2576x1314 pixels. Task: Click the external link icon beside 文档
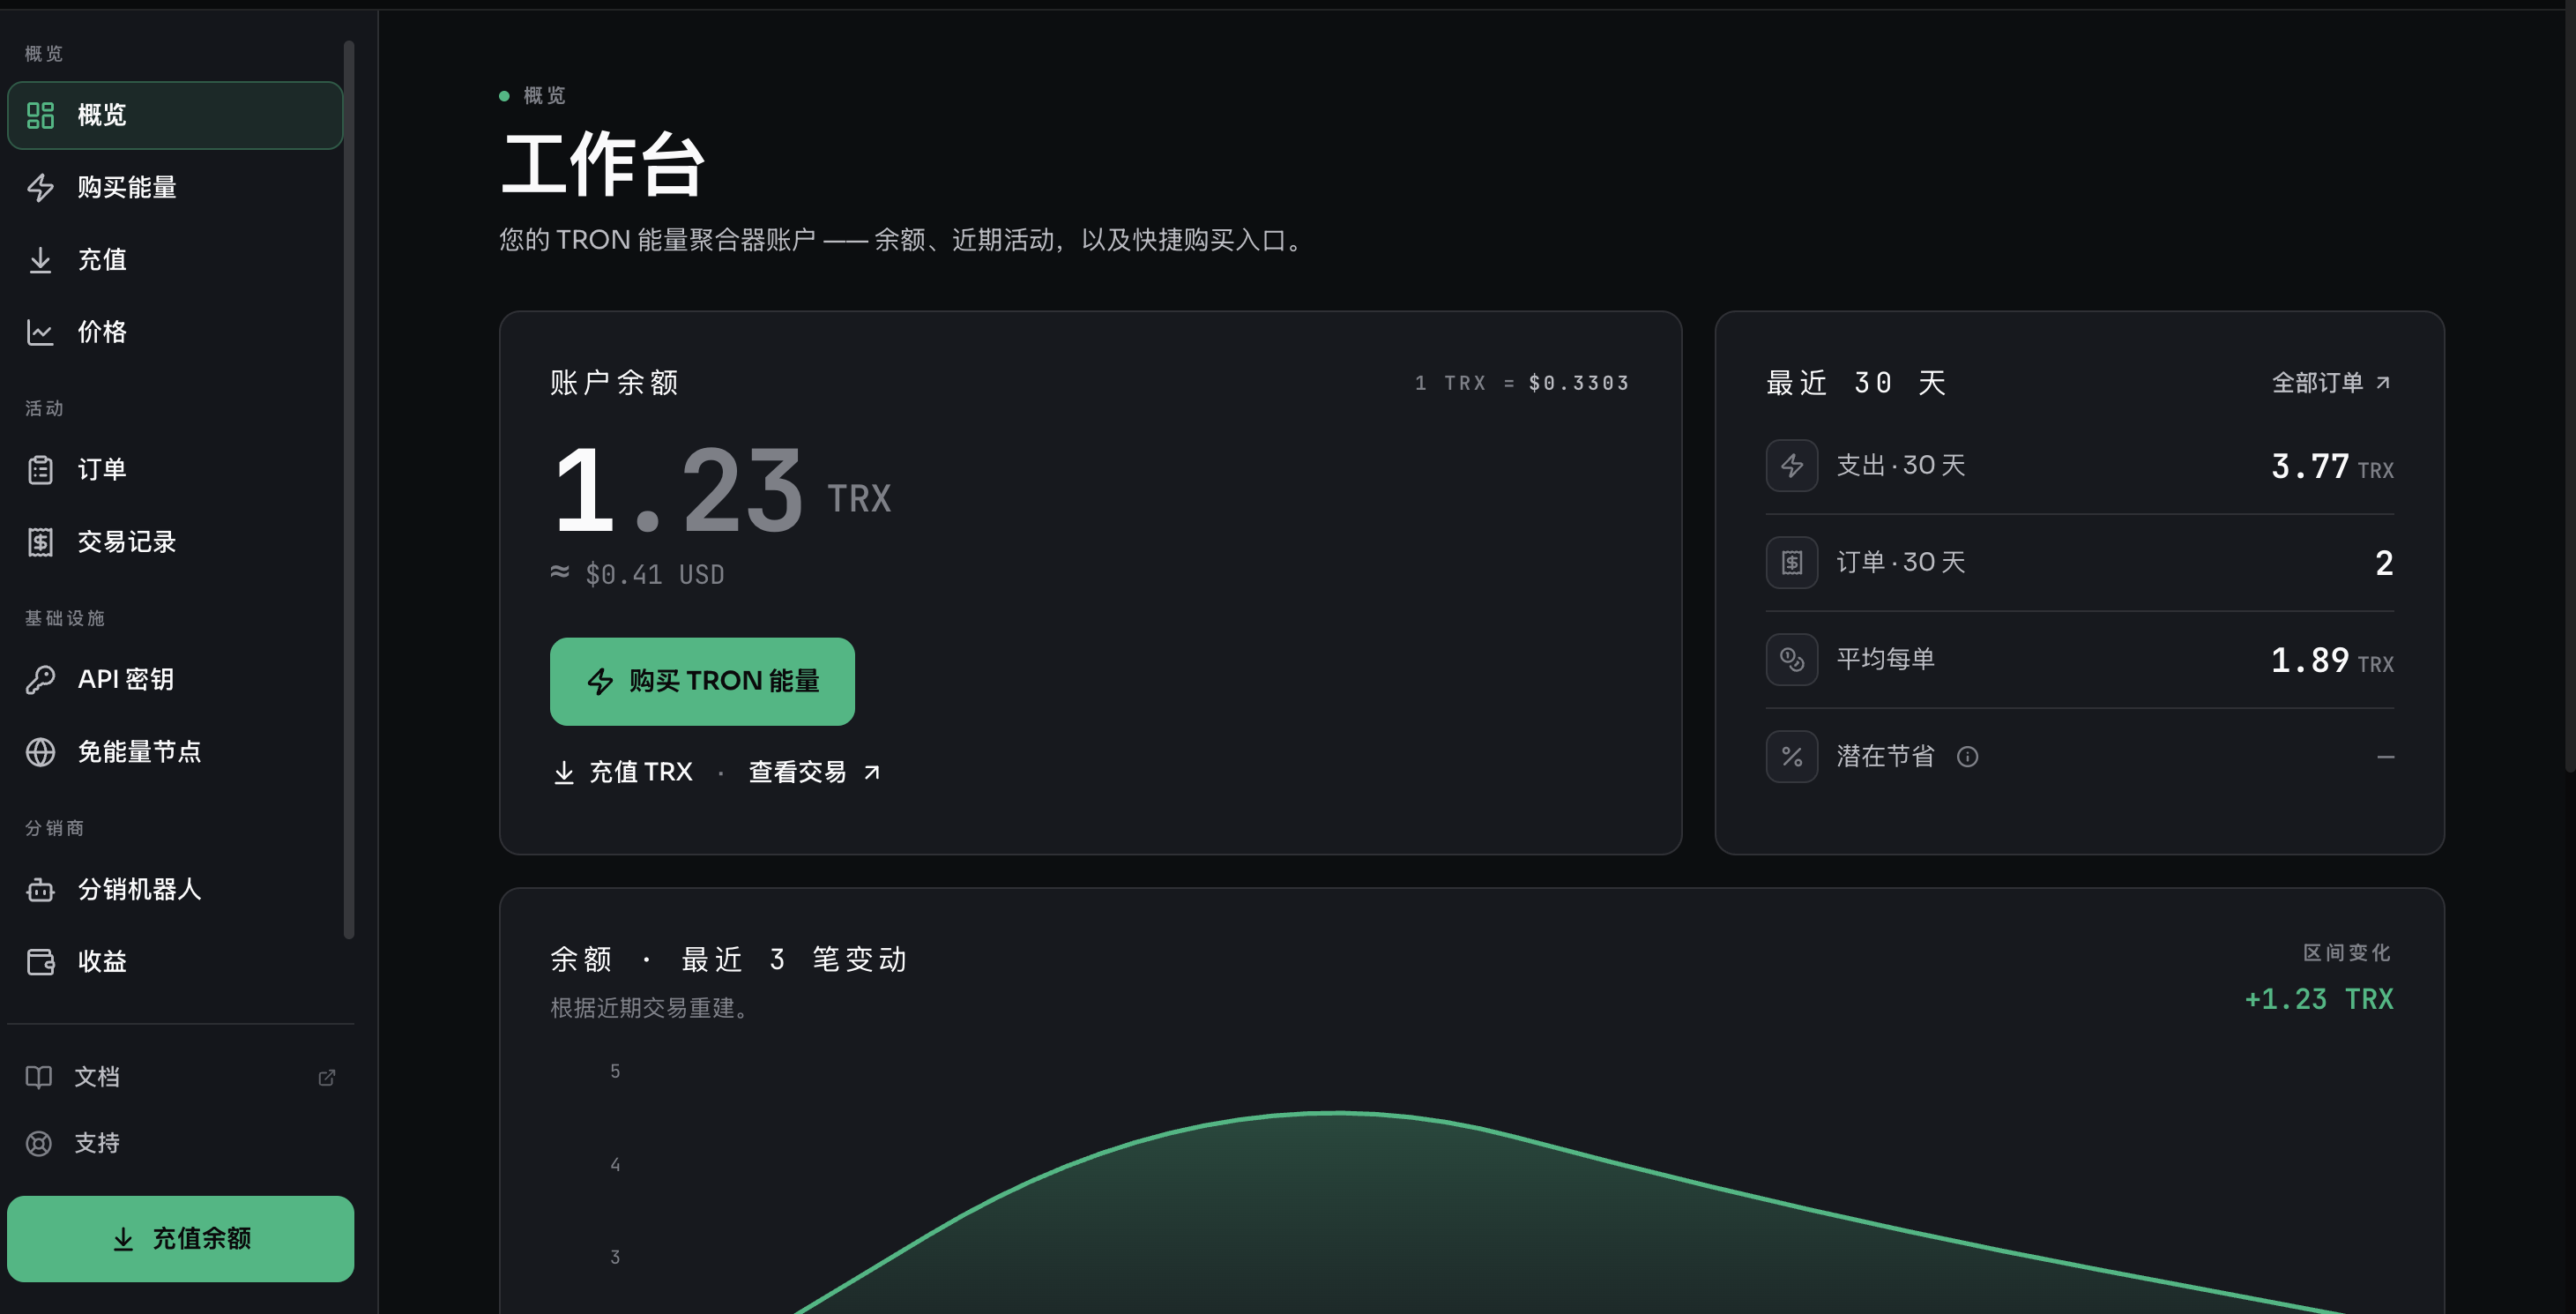coord(327,1077)
